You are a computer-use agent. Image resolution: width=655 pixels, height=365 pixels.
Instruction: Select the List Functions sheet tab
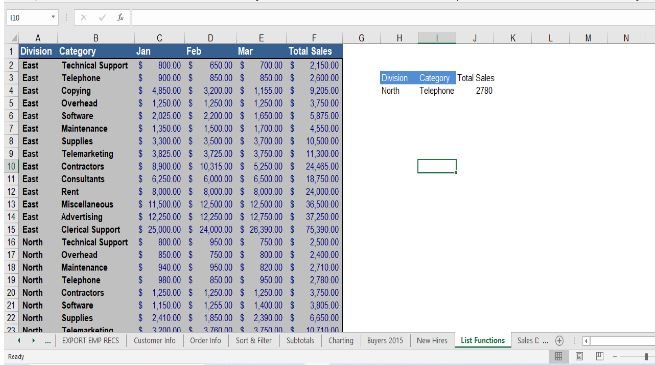pyautogui.click(x=482, y=340)
